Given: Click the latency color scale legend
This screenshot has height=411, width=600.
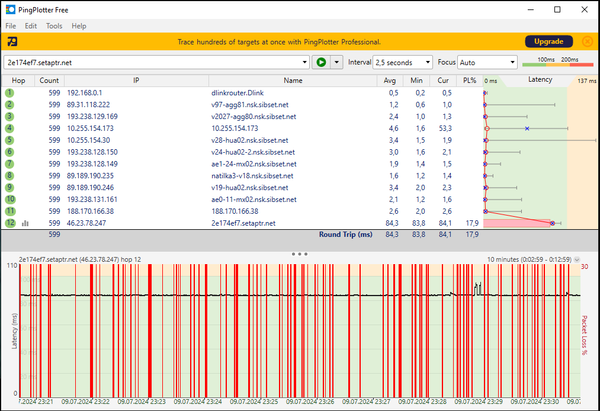Looking at the screenshot, I should coord(558,62).
